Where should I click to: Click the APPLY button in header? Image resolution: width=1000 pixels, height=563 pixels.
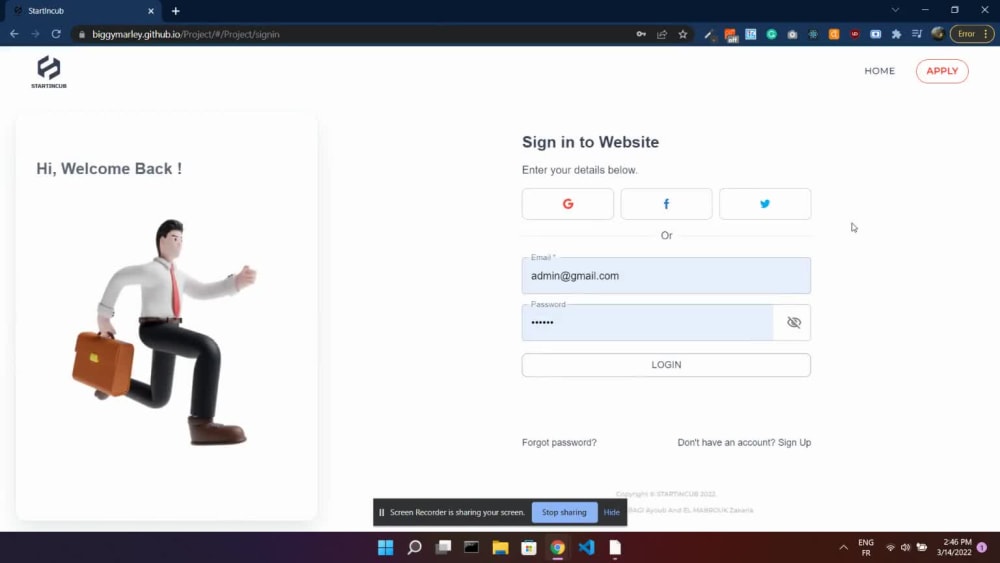click(x=942, y=71)
